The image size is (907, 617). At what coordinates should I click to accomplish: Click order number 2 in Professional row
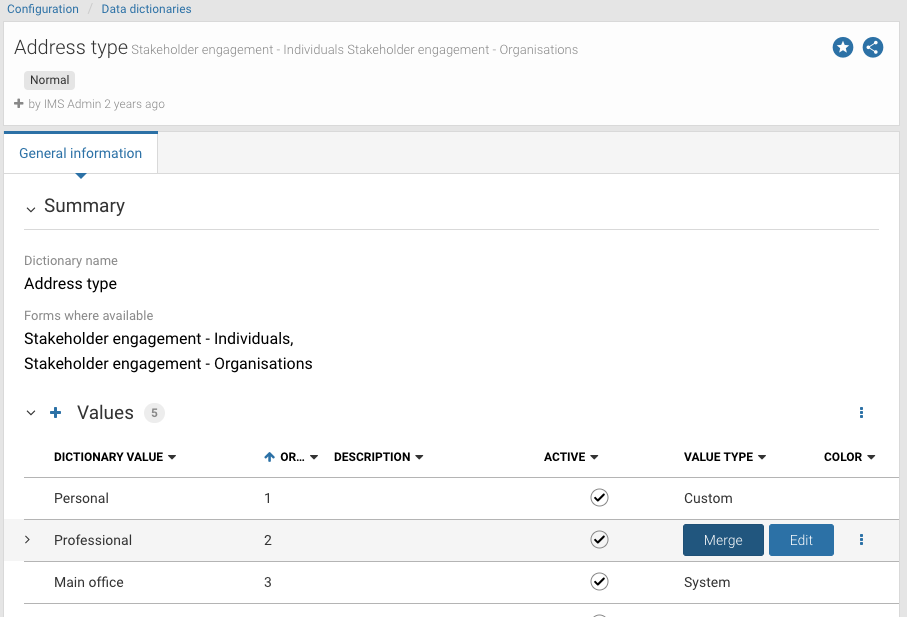pyautogui.click(x=268, y=540)
